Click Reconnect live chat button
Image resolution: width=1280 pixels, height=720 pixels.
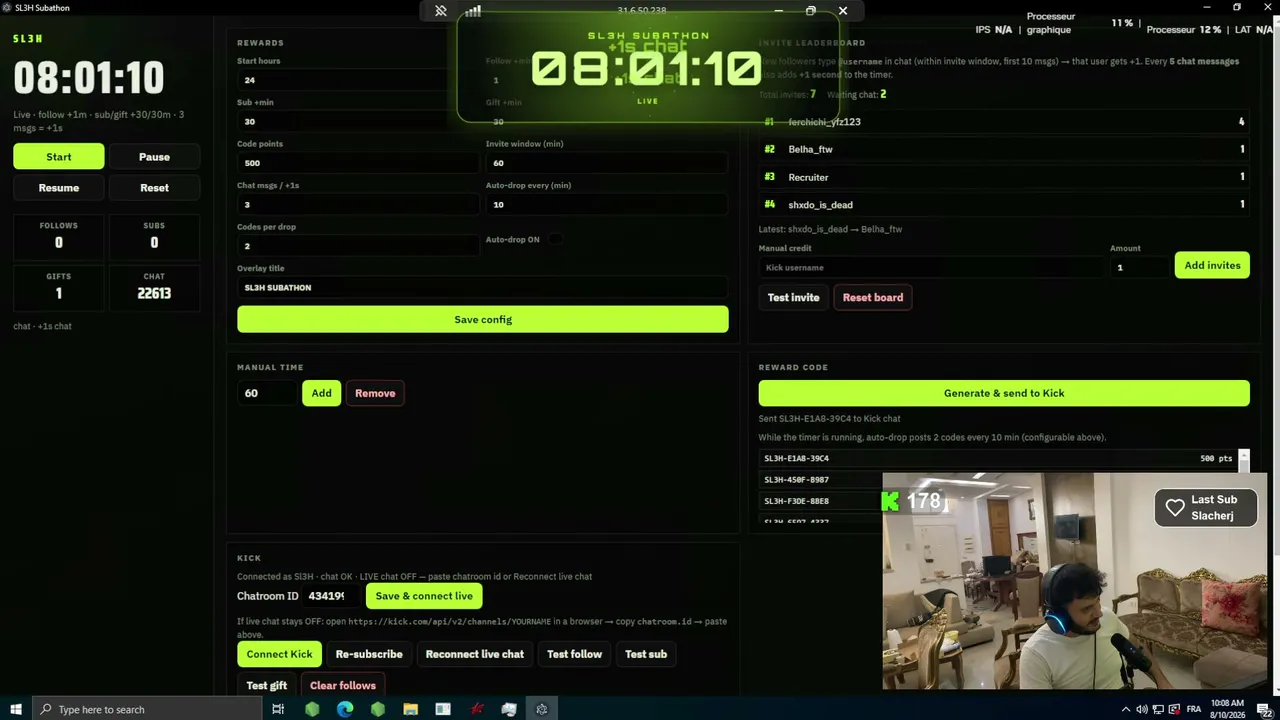(x=475, y=654)
